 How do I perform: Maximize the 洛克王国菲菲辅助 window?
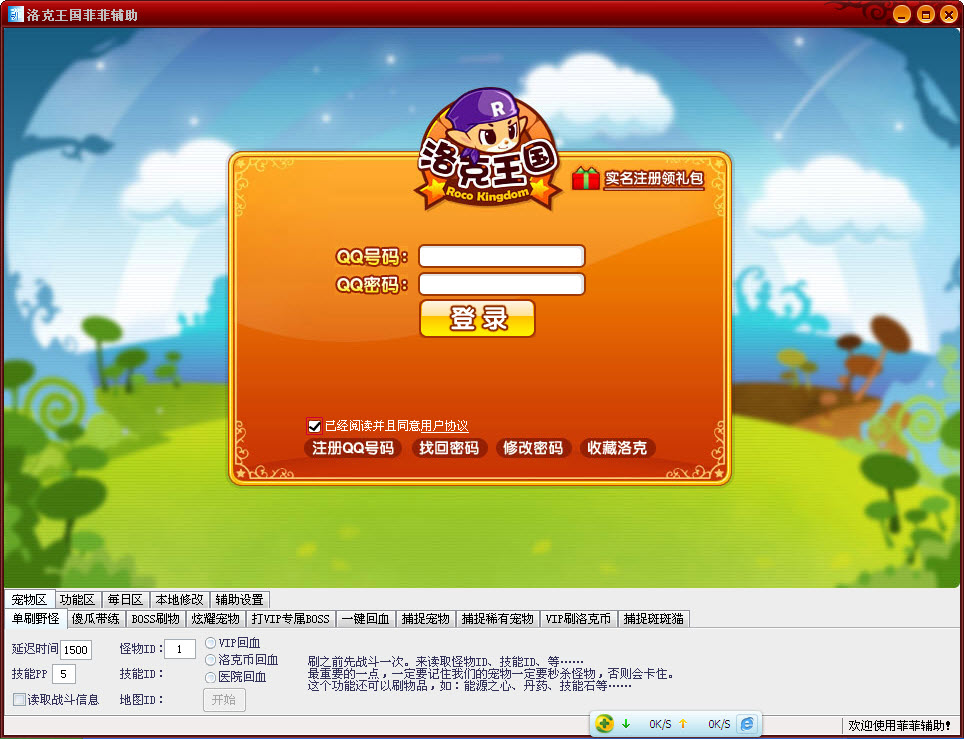[925, 14]
